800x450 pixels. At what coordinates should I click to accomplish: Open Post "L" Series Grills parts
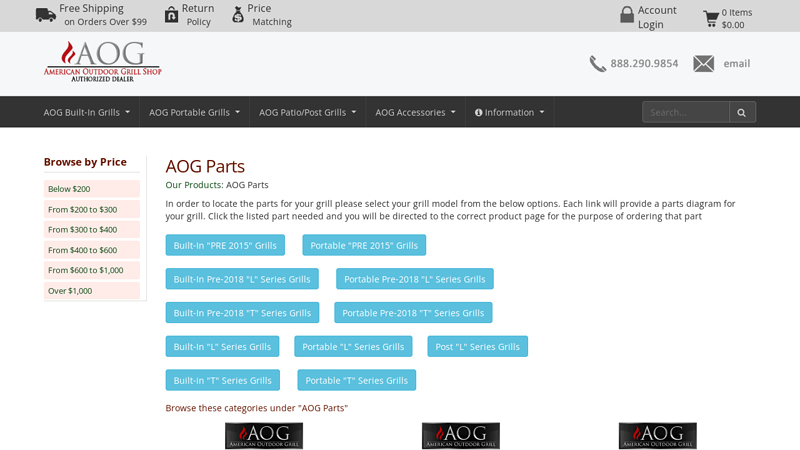coord(478,346)
